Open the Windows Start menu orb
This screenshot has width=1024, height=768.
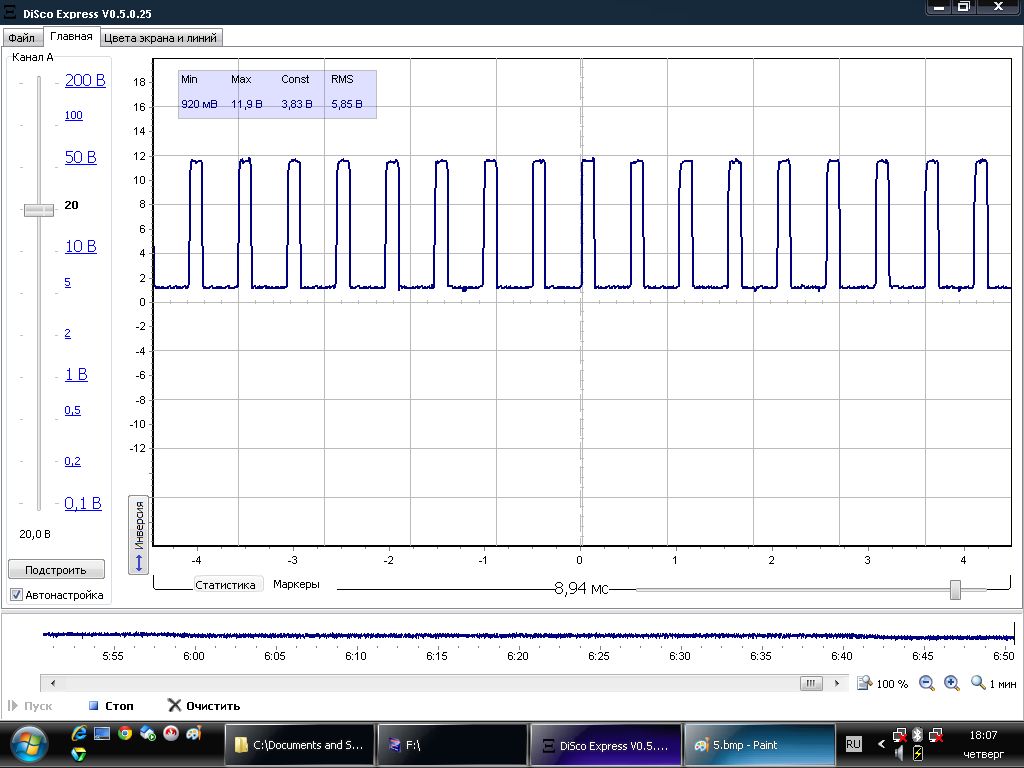(x=27, y=745)
